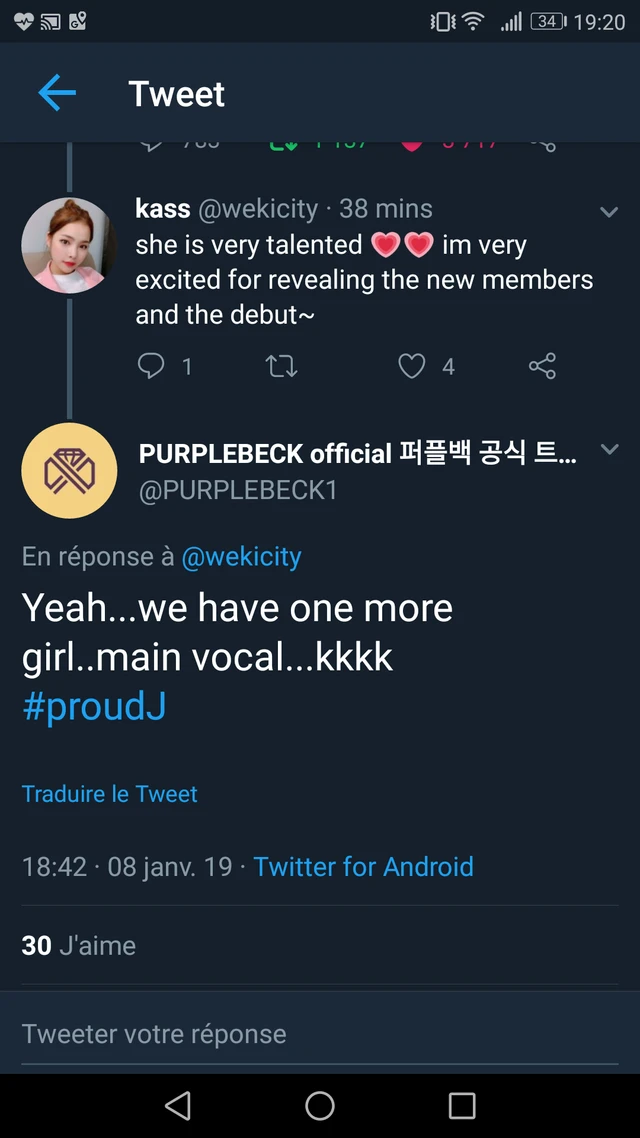640x1138 pixels.
Task: Expand options chevron on PURPLEBECK tweet
Action: (610, 449)
